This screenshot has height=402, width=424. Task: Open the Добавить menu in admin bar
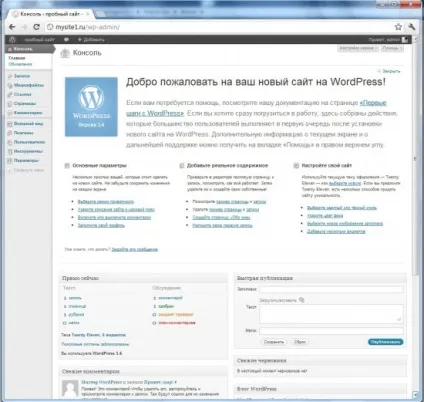tap(91, 39)
